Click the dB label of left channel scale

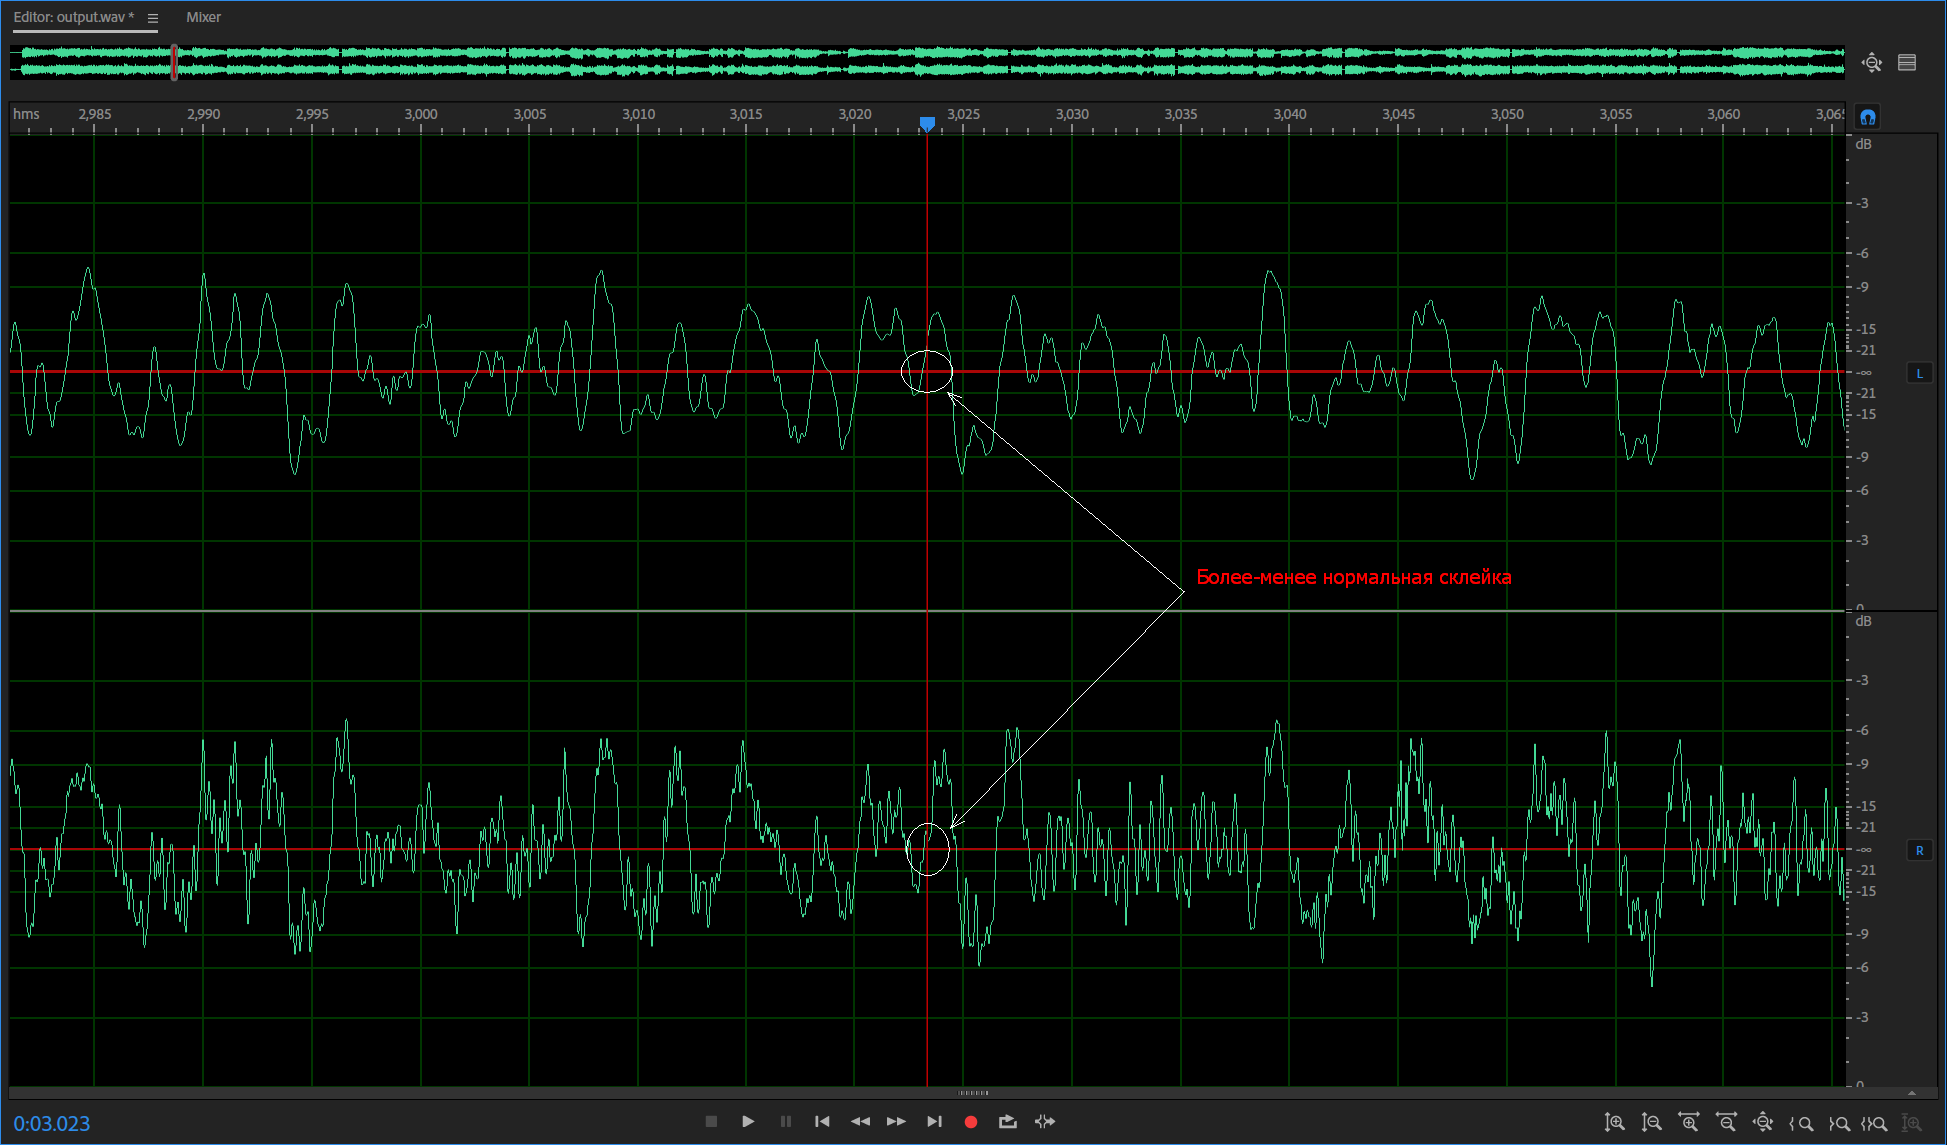click(1863, 144)
